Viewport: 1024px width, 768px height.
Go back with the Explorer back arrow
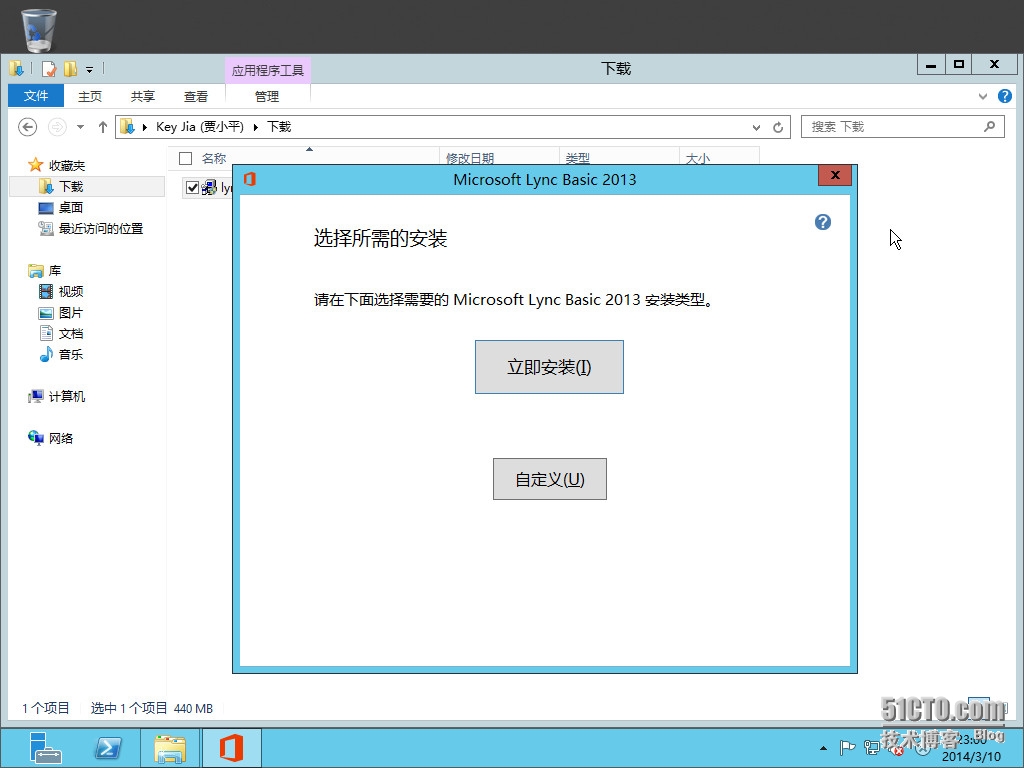pos(27,127)
